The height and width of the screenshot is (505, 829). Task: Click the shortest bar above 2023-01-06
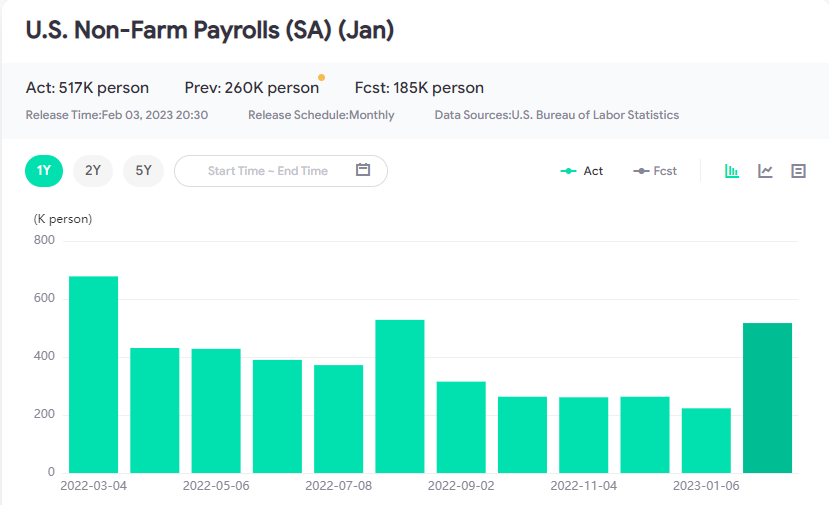point(706,440)
